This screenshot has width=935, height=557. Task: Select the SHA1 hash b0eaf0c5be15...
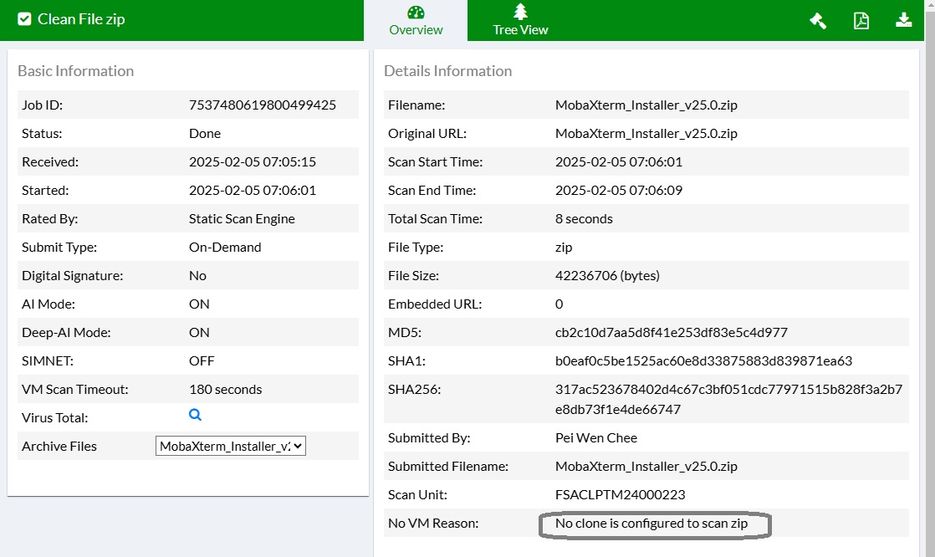coord(704,361)
